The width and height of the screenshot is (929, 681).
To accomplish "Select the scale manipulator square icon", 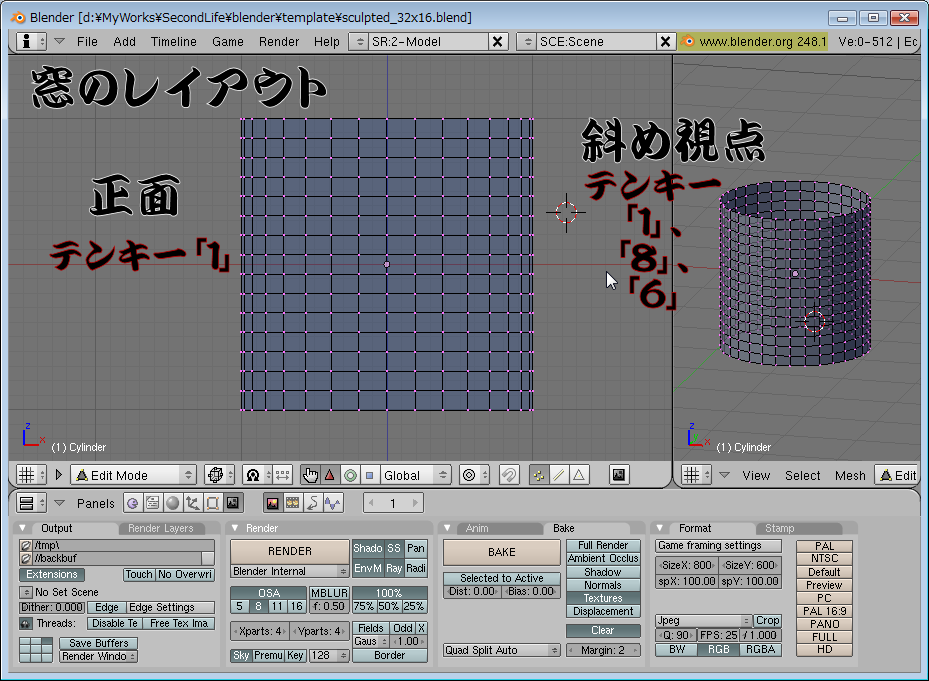I will point(370,475).
